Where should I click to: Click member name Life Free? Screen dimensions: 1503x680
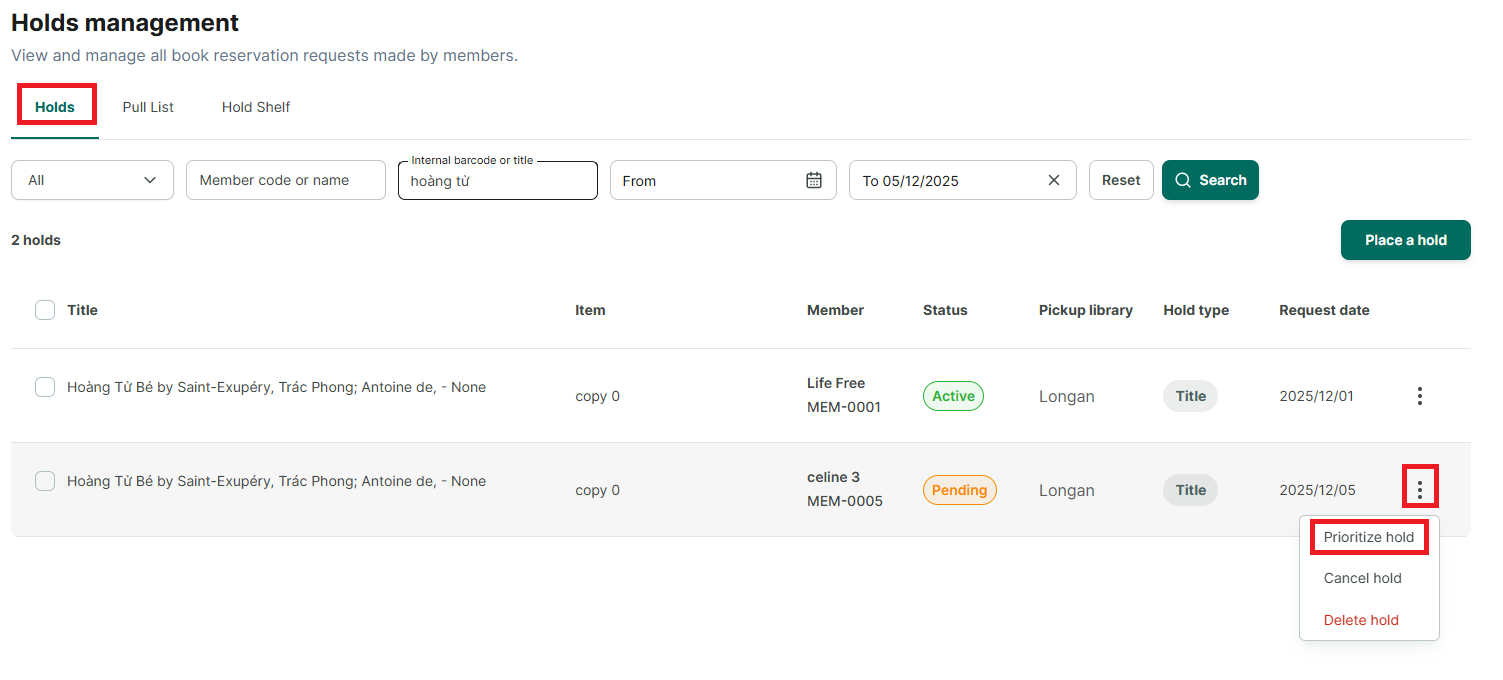pyautogui.click(x=836, y=383)
